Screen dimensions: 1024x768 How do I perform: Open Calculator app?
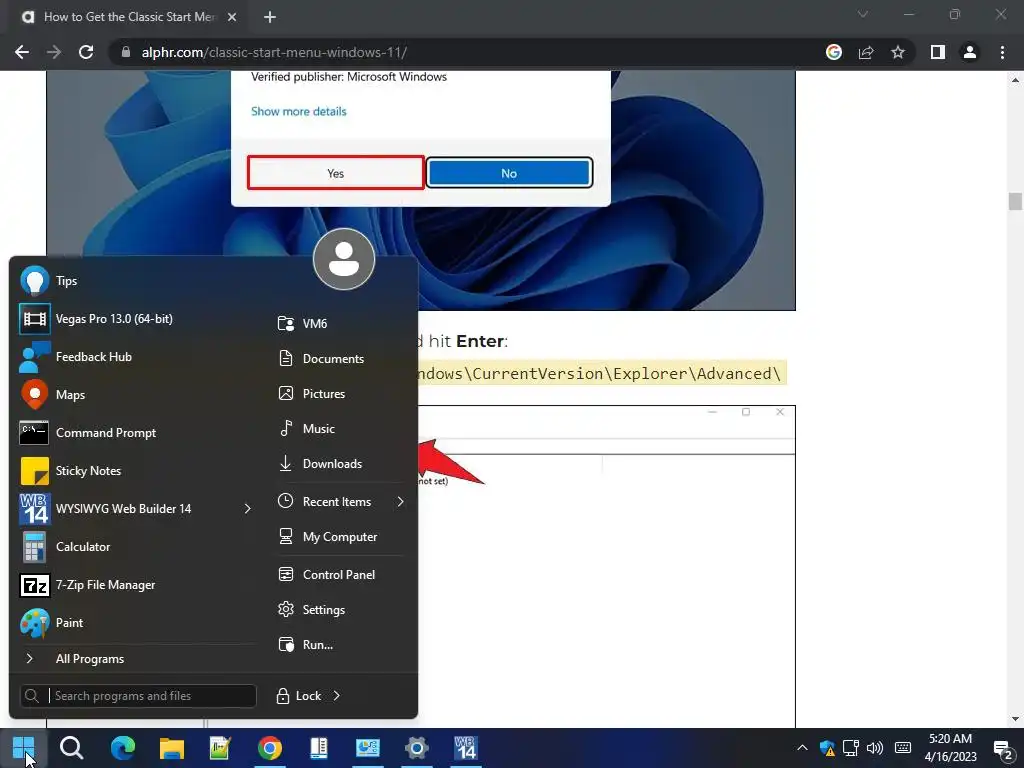[x=135, y=547]
